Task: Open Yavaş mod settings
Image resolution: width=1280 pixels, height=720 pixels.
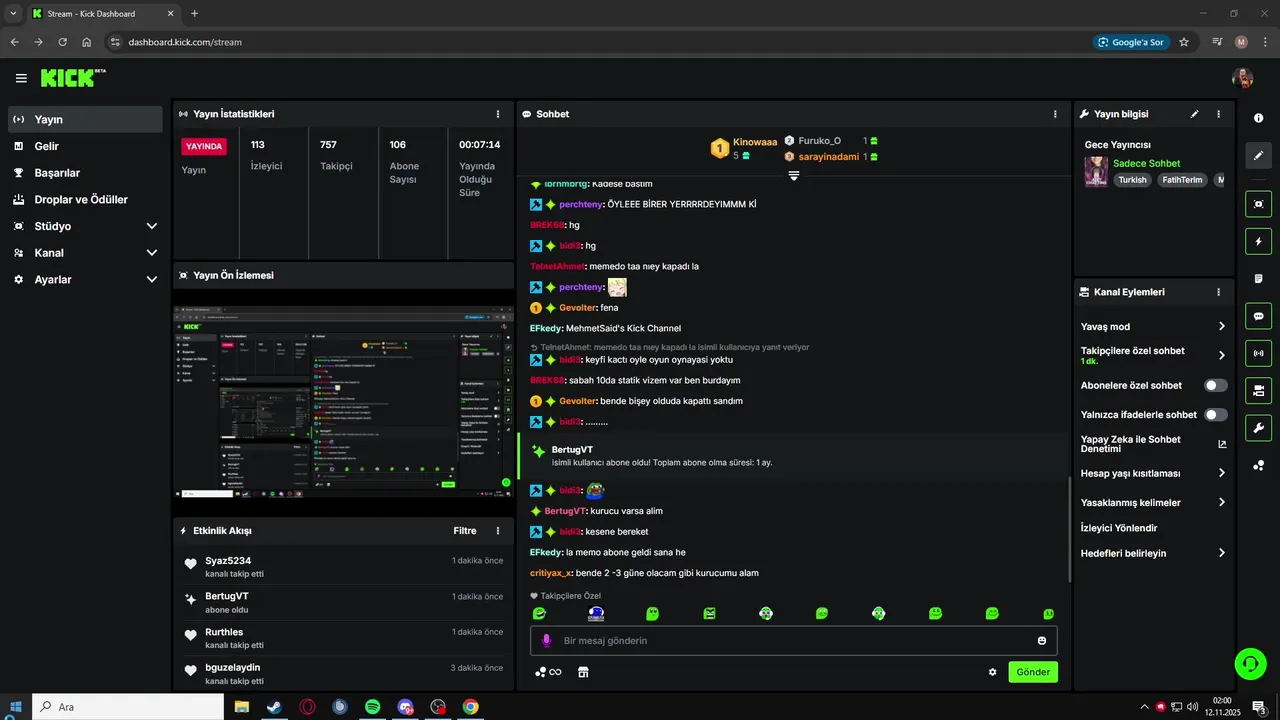Action: (x=1153, y=326)
